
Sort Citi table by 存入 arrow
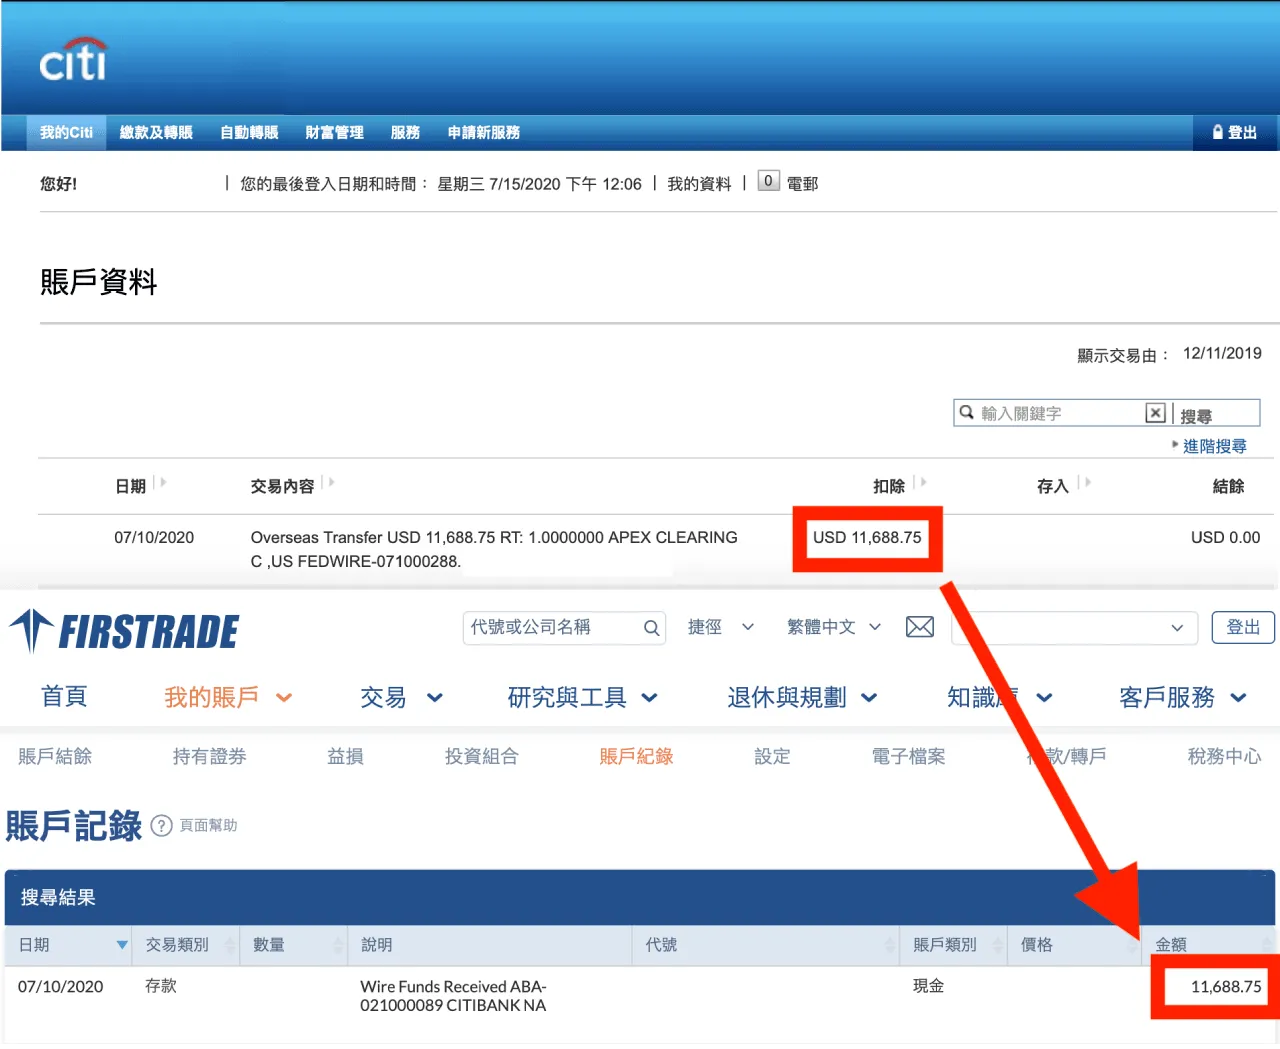coord(1086,483)
